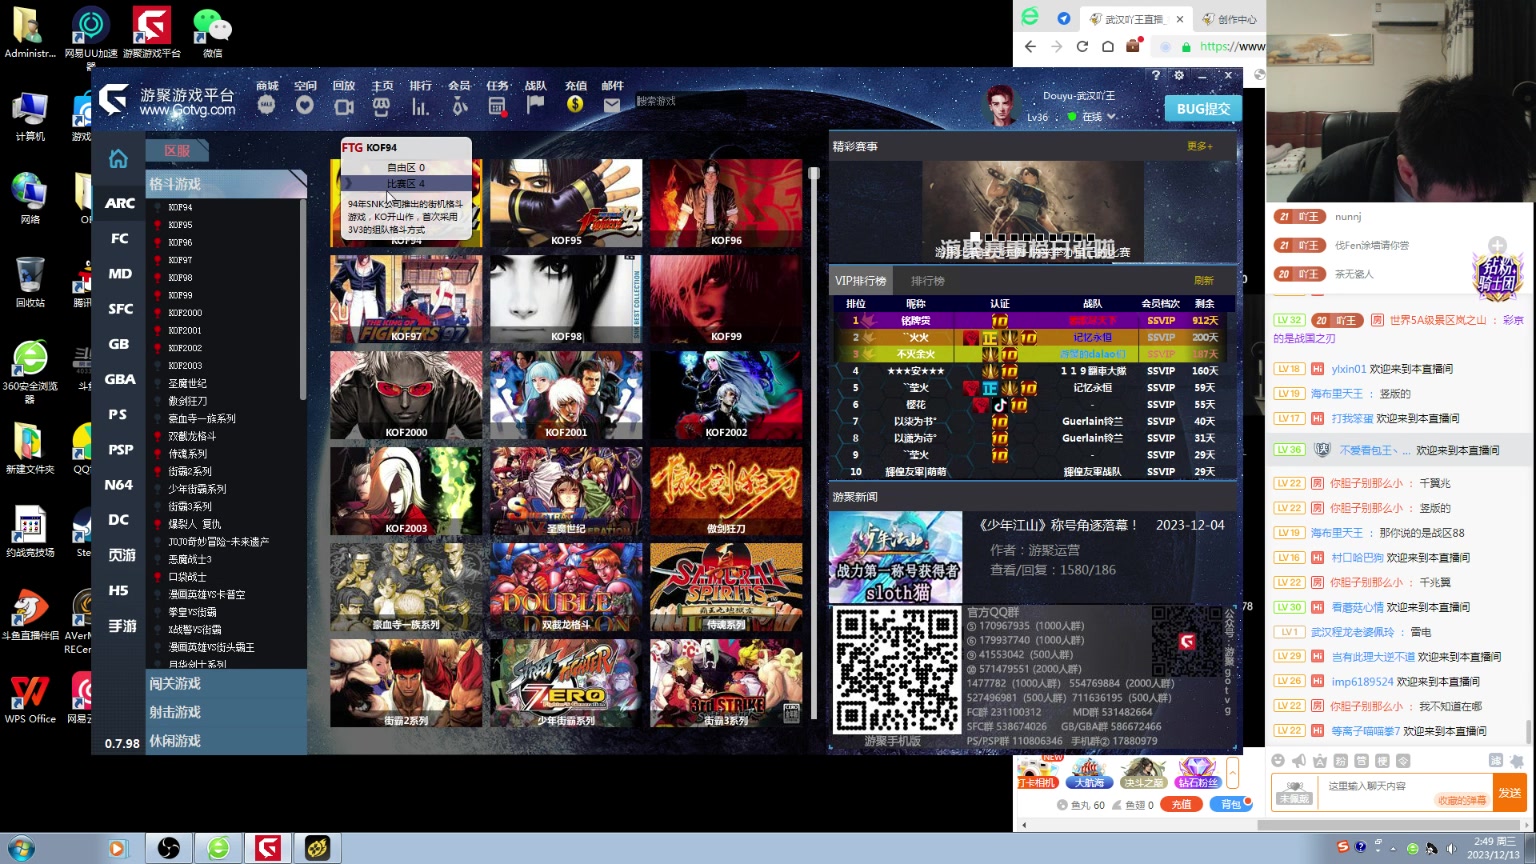Open the Windows Start menu

(x=20, y=848)
